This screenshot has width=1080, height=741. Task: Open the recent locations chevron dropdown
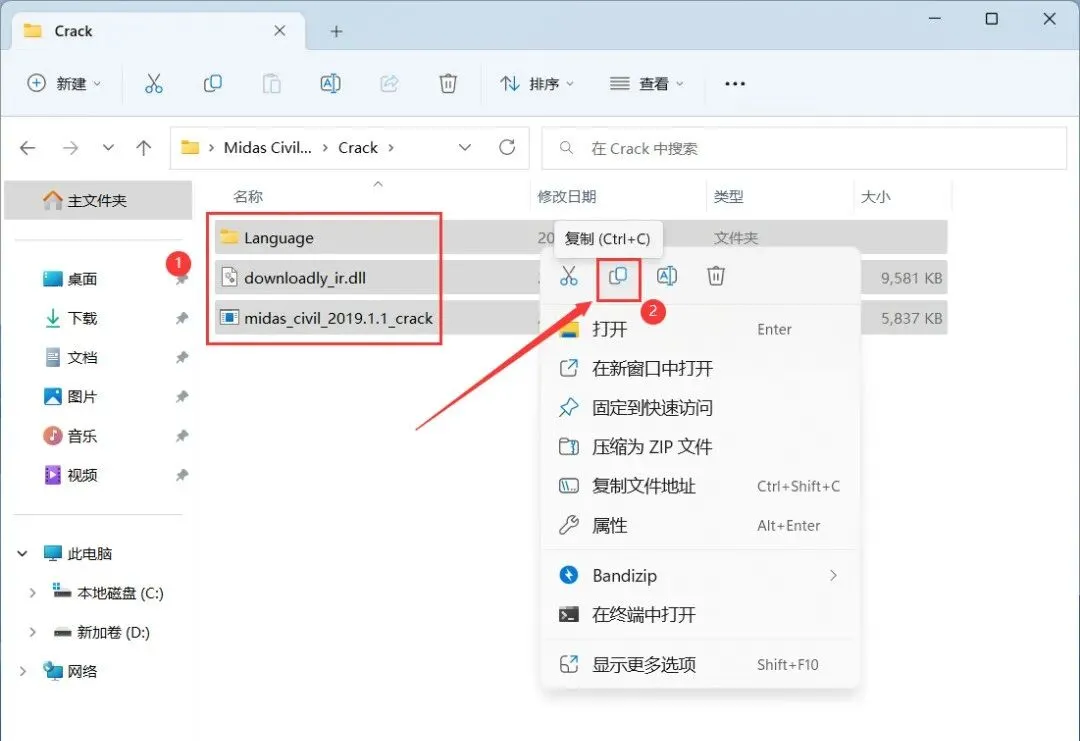tap(108, 147)
